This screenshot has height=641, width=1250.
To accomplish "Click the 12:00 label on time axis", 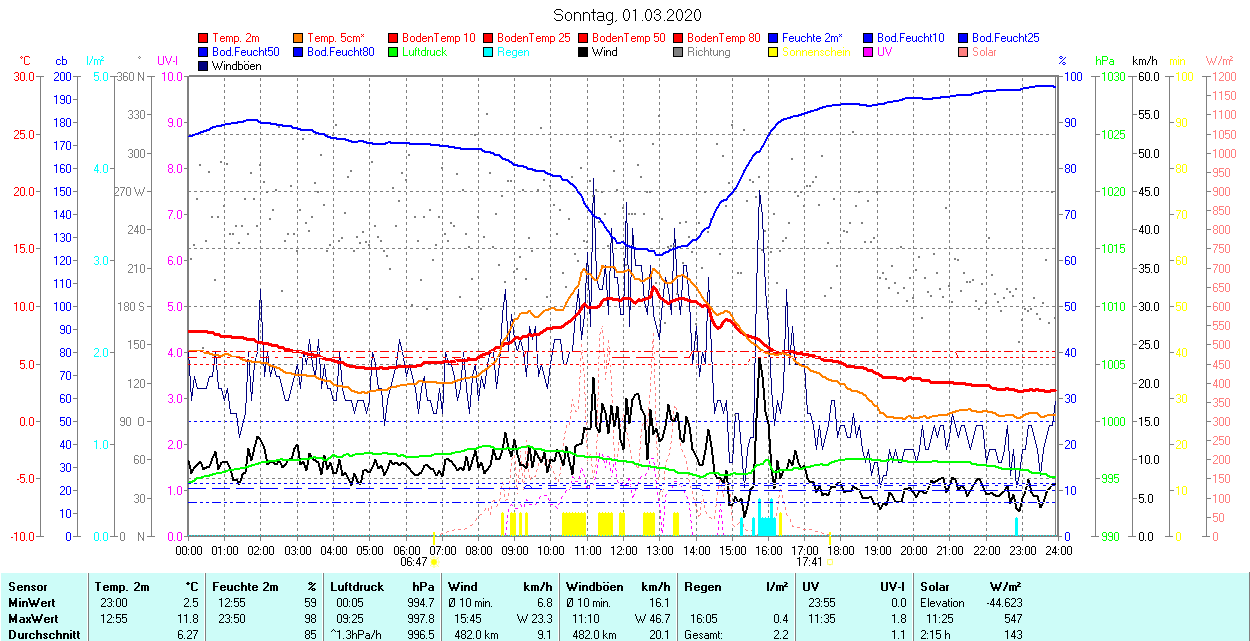I will pos(624,550).
